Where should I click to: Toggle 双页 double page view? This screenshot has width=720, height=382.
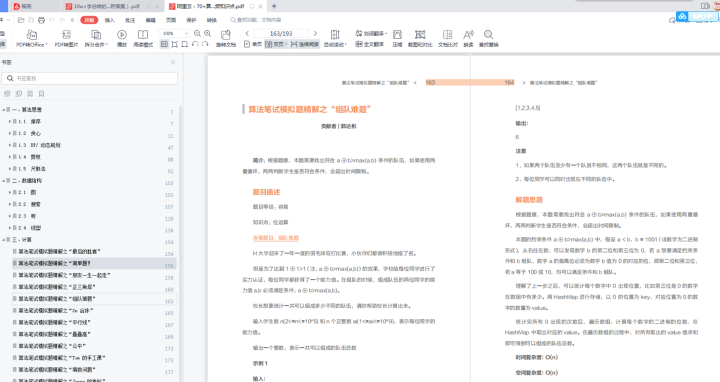(276, 45)
